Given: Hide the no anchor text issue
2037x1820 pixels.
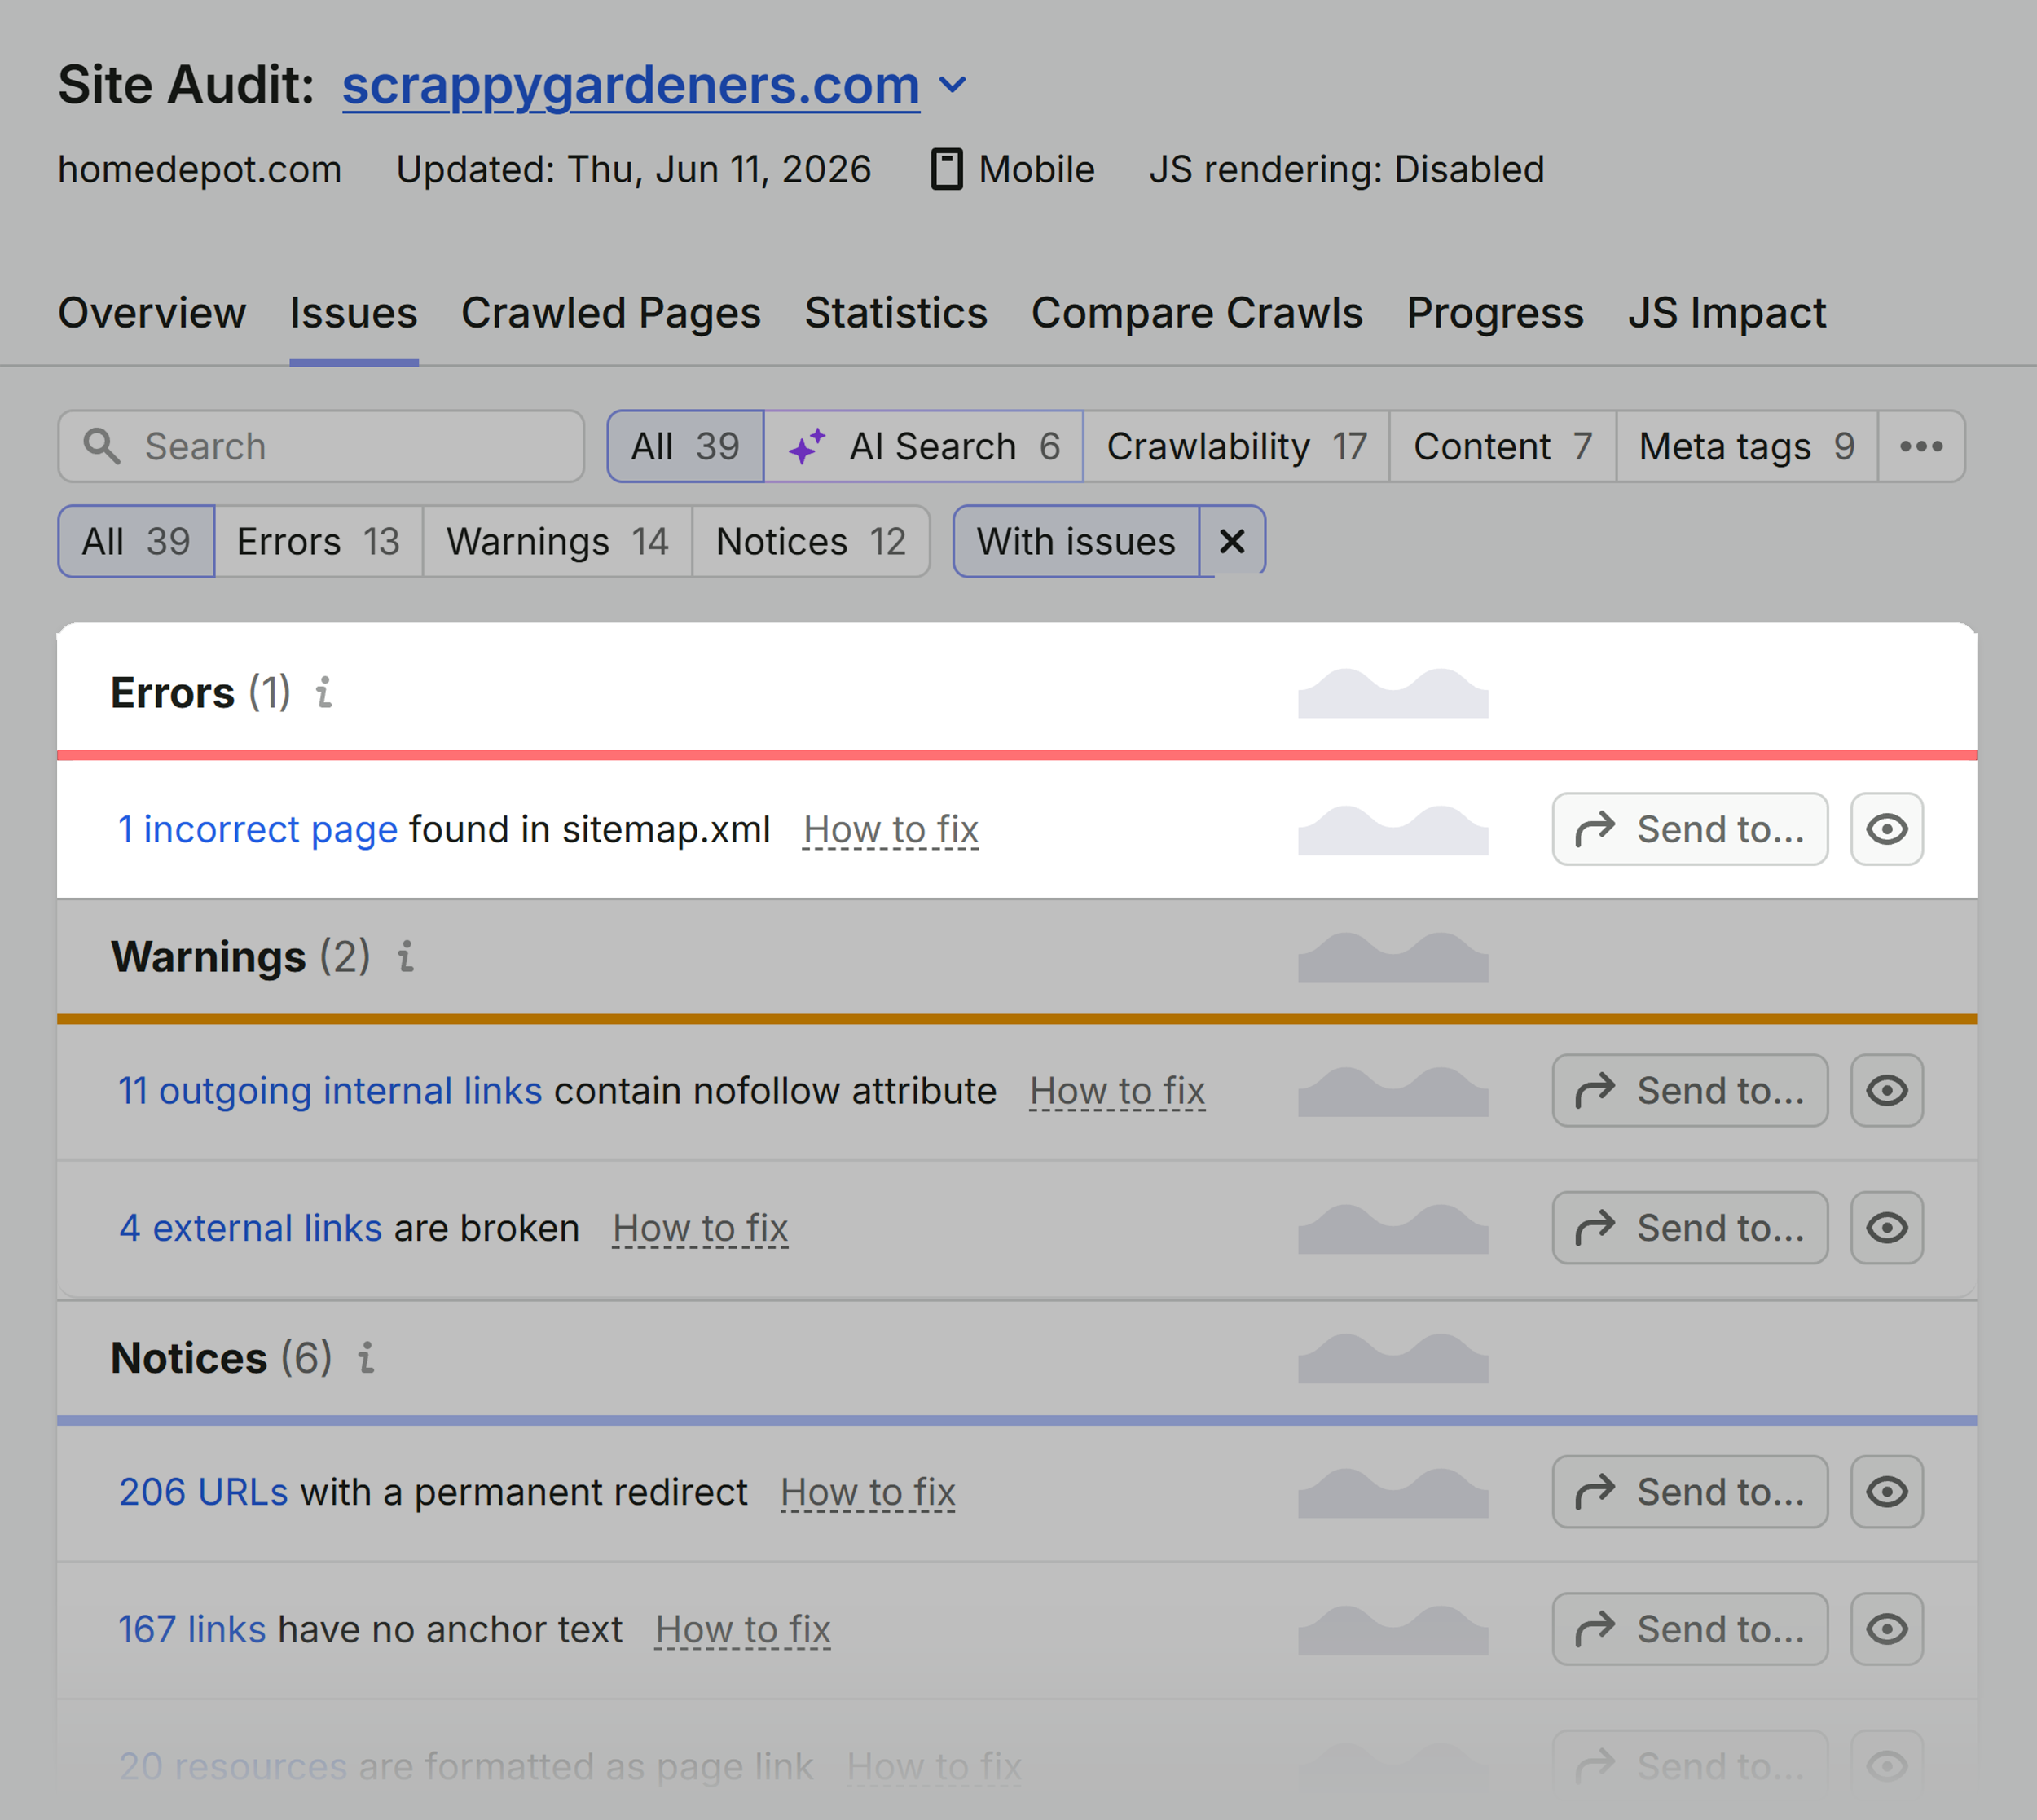Looking at the screenshot, I should (1887, 1628).
